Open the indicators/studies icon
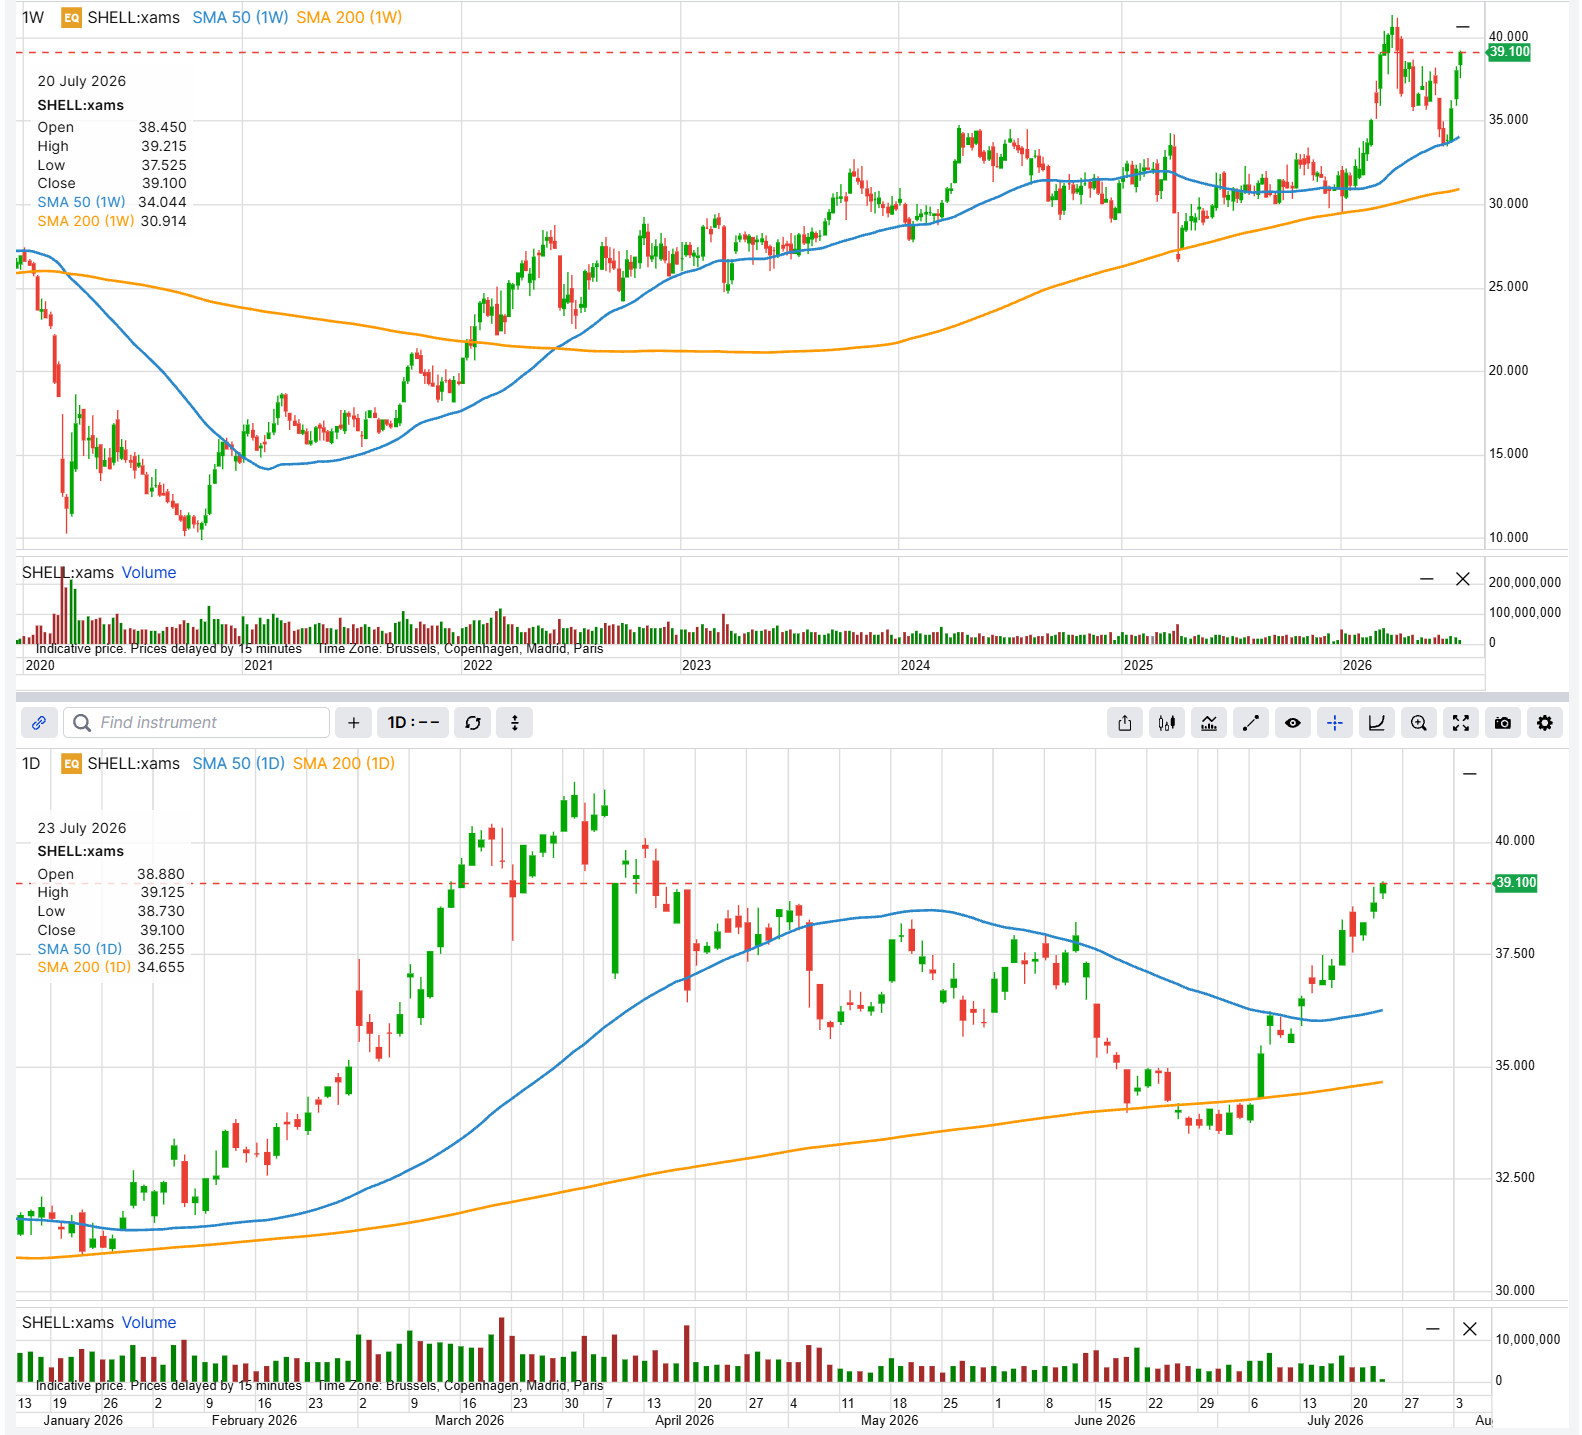The width and height of the screenshot is (1582, 1435). 1209,722
